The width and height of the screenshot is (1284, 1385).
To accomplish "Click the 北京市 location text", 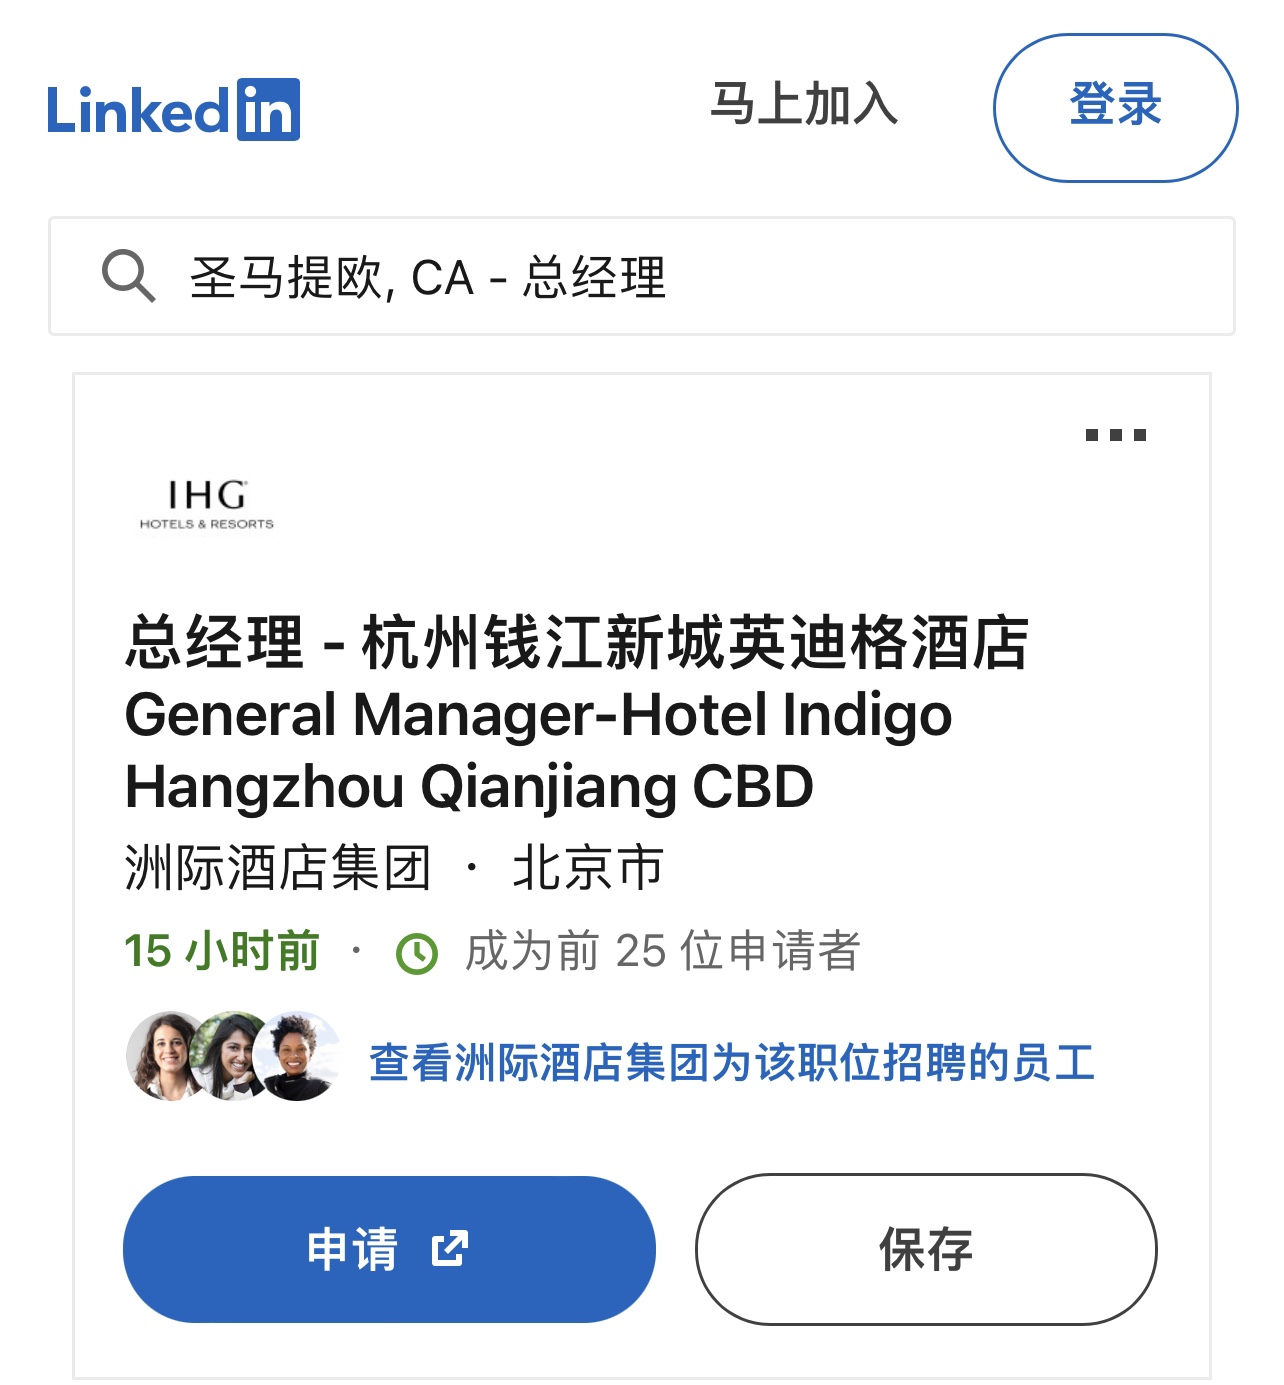I will coord(588,868).
